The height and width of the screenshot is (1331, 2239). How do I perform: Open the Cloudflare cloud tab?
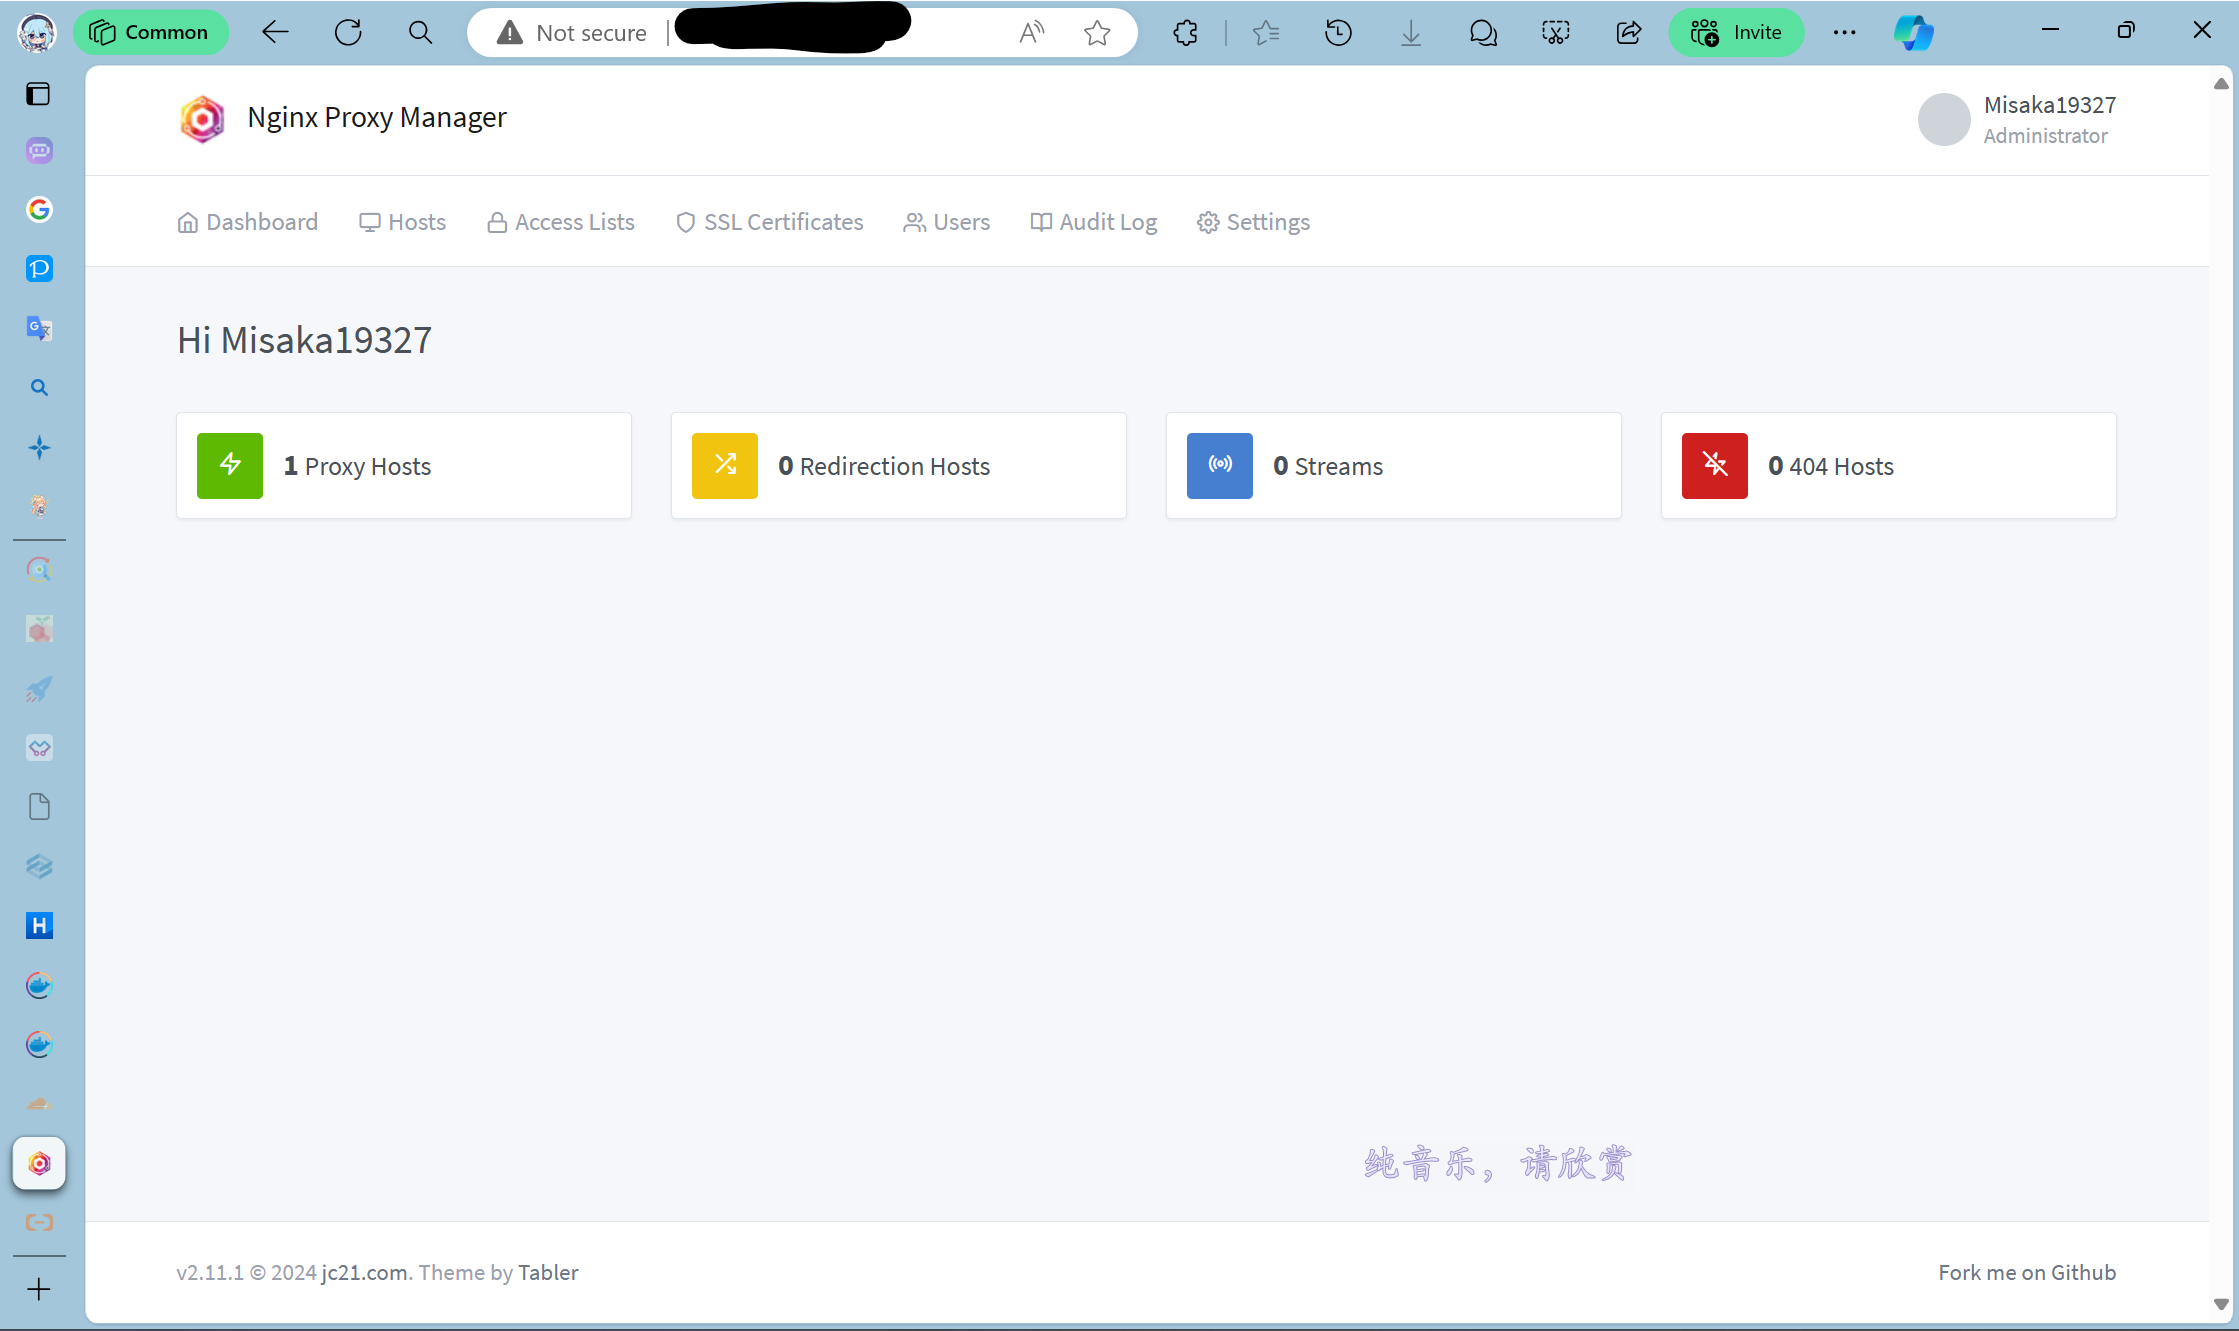[39, 1104]
